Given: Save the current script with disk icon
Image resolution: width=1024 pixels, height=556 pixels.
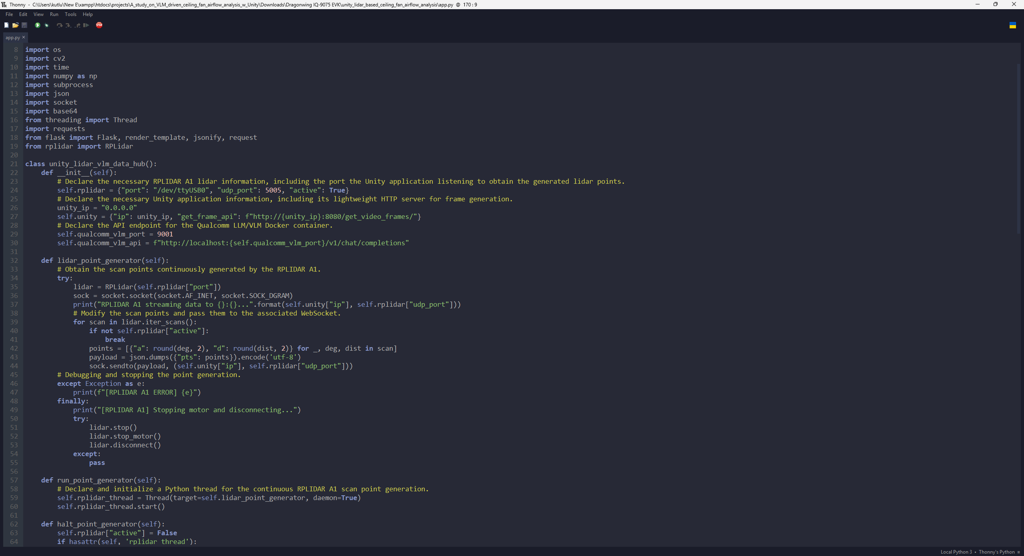Looking at the screenshot, I should (24, 25).
